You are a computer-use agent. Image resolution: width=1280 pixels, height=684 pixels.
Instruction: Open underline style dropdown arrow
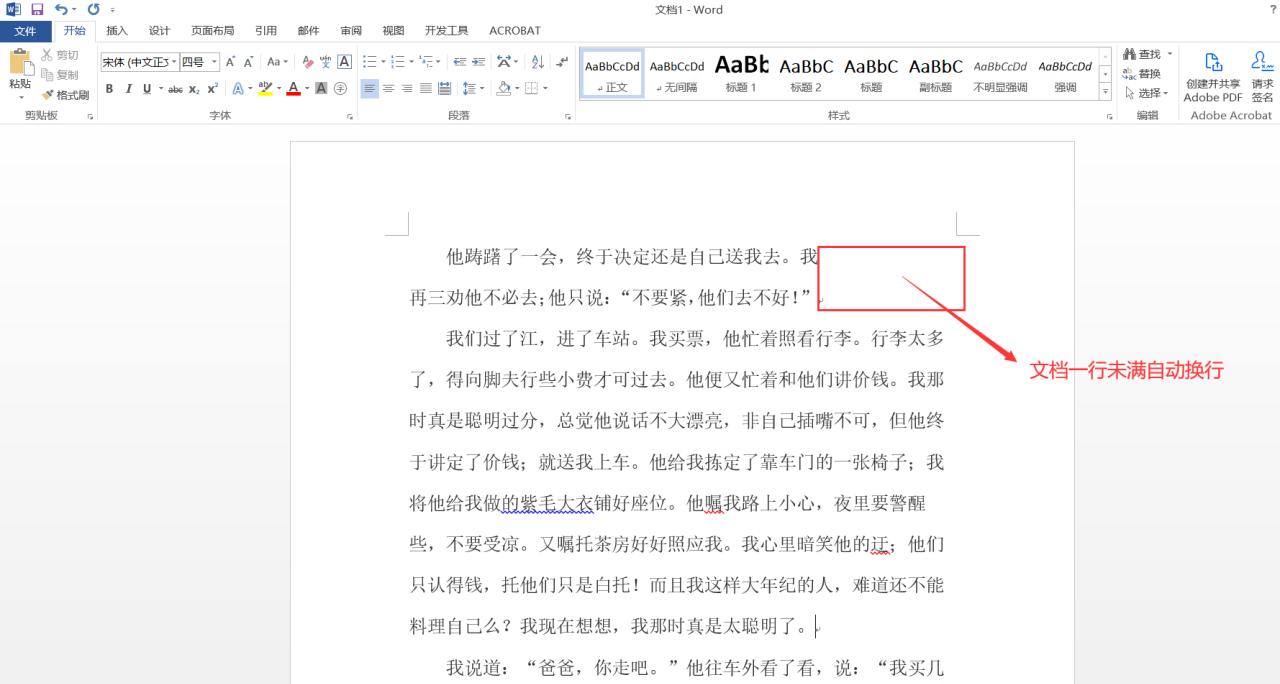(160, 89)
